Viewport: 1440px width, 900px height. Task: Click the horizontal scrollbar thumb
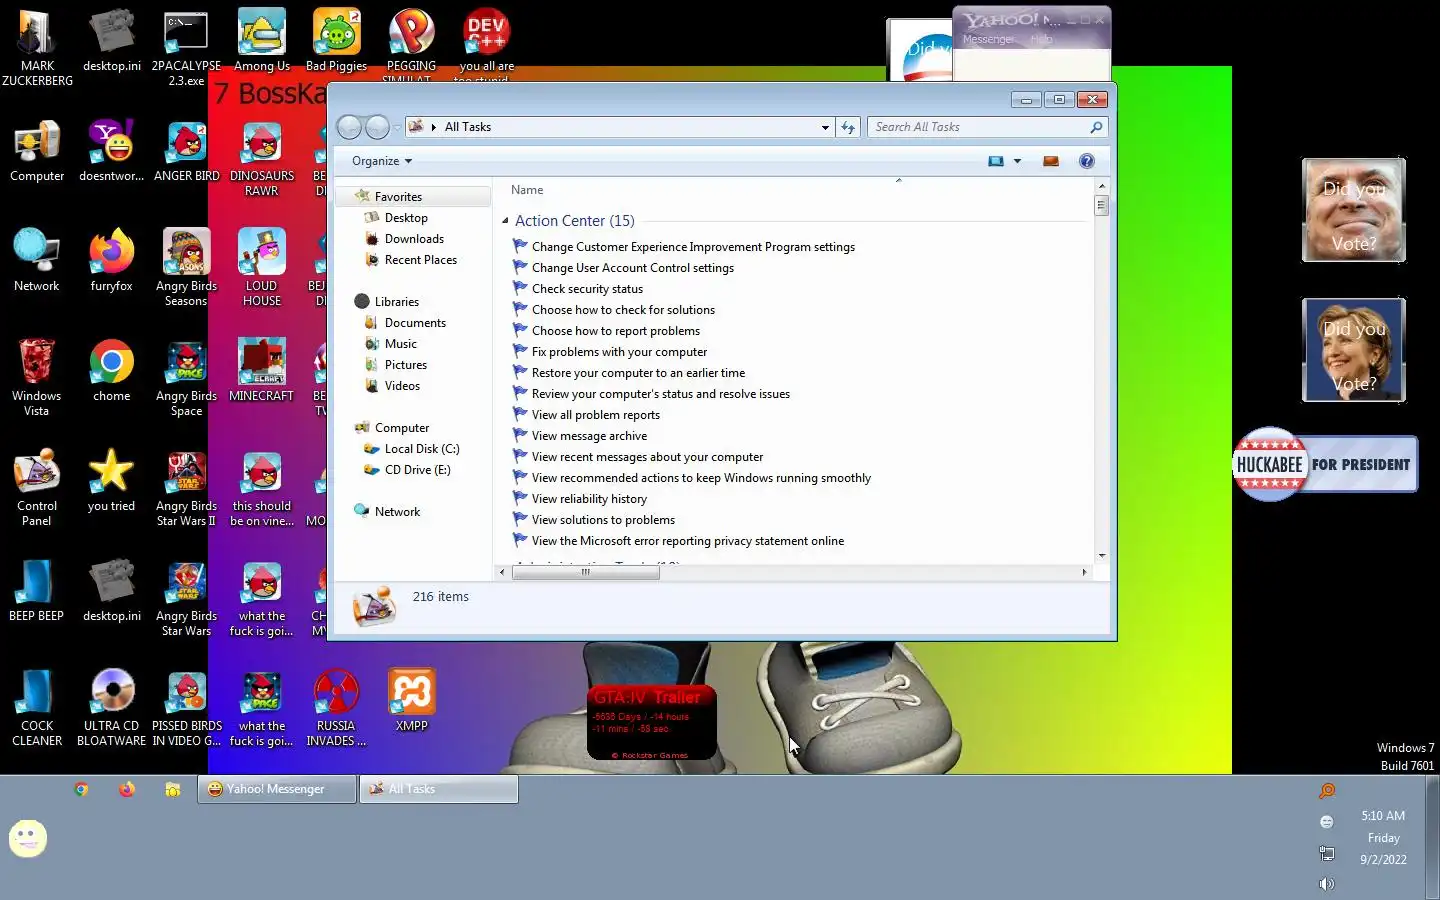586,572
